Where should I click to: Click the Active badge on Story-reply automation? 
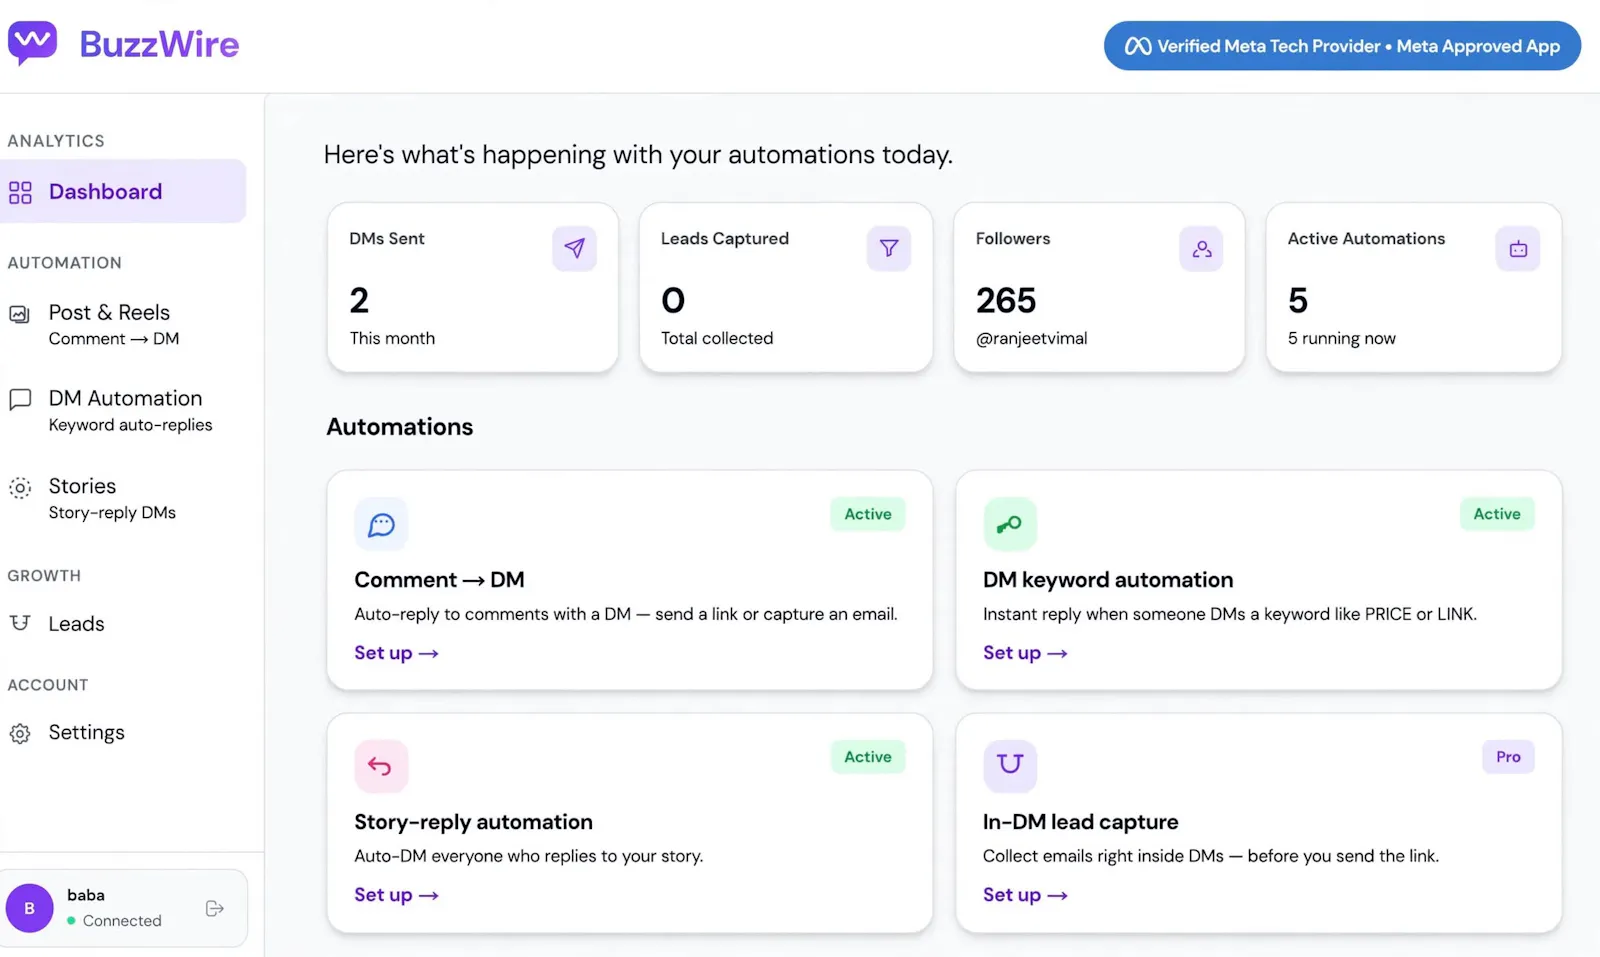pos(868,757)
